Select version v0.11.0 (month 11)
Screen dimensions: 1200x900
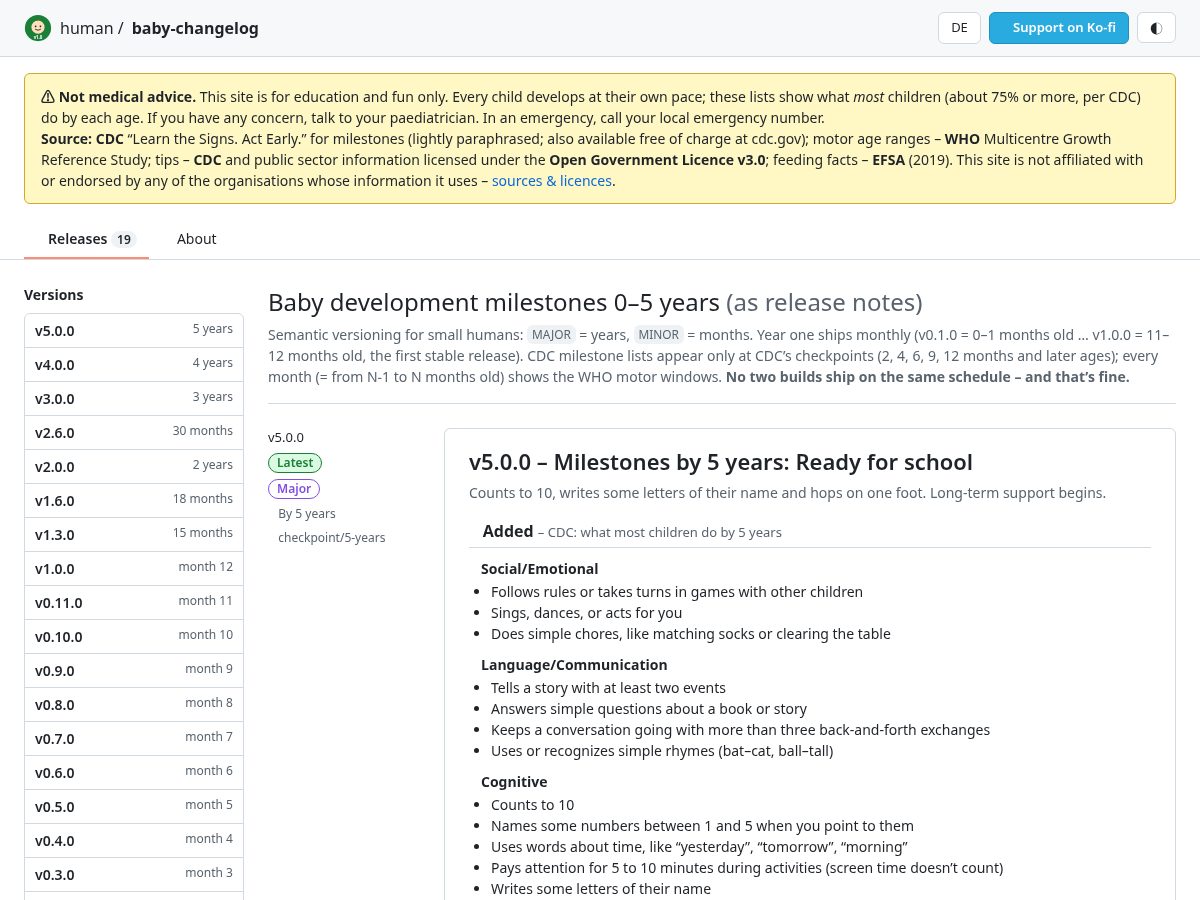(134, 602)
